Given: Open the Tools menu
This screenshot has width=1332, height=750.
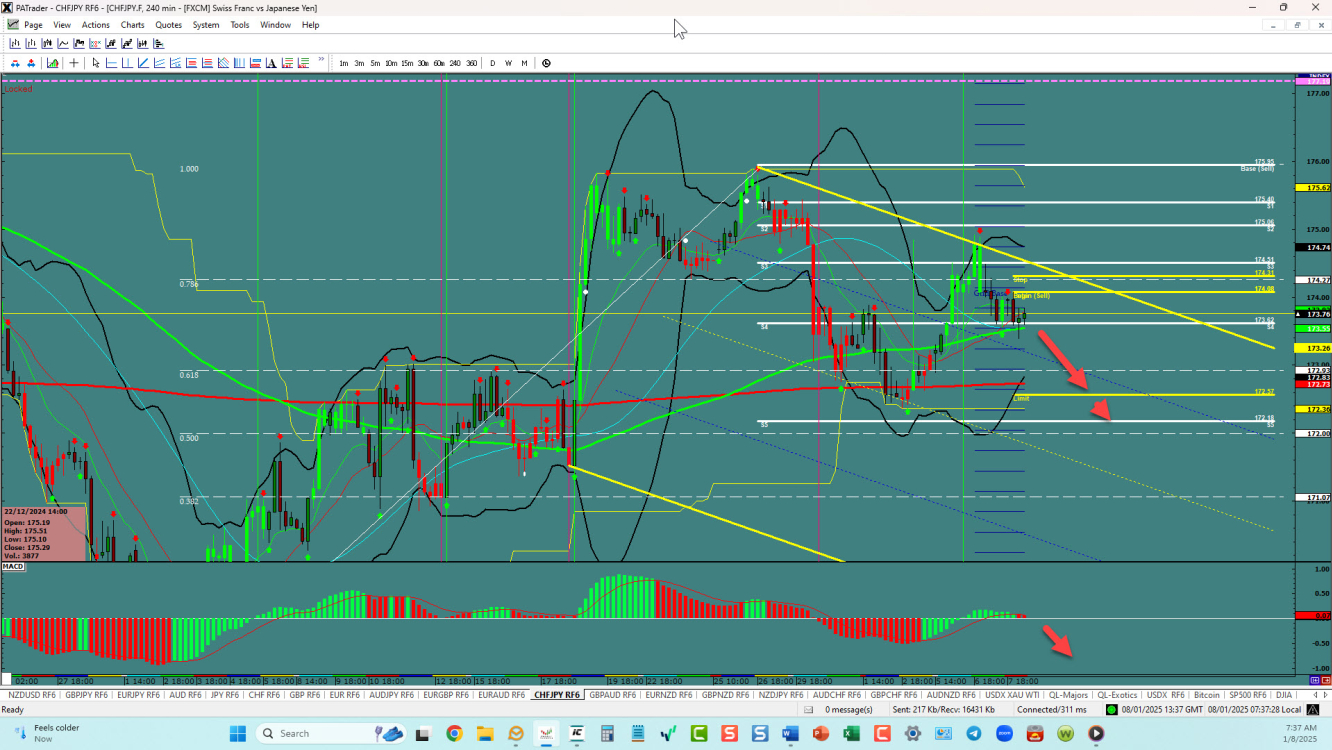Looking at the screenshot, I should [240, 25].
